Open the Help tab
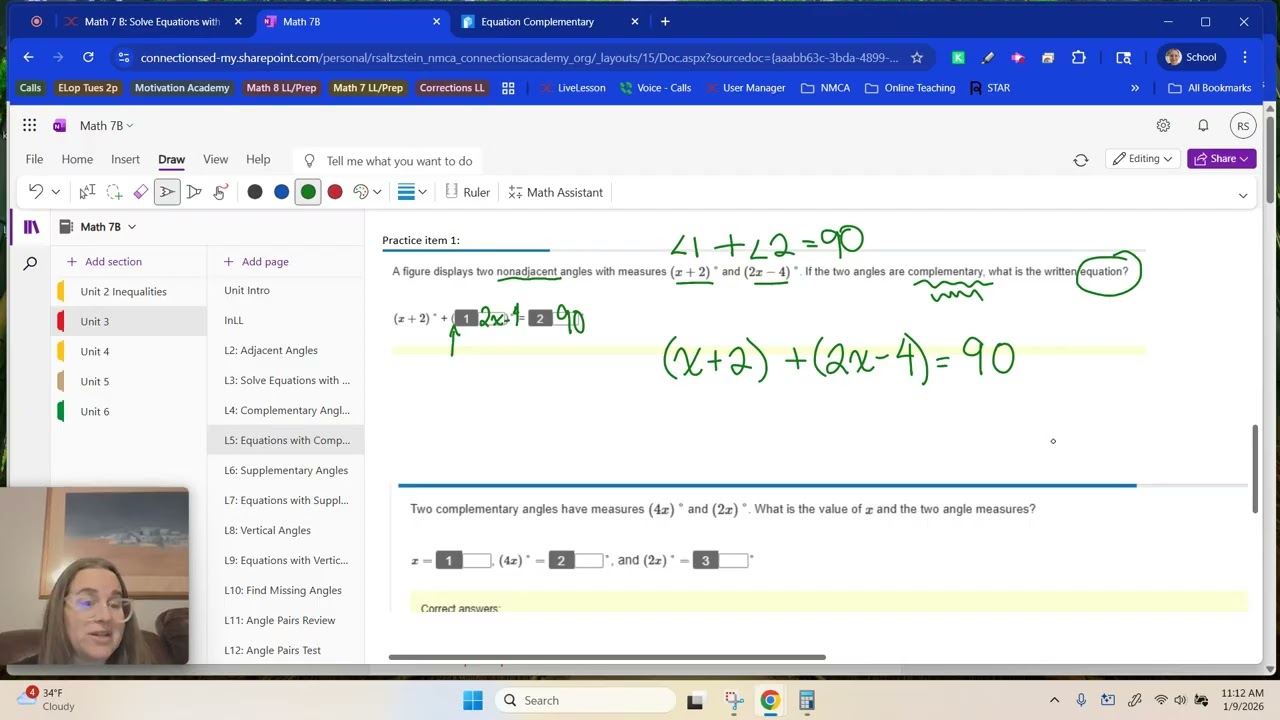 pos(258,159)
